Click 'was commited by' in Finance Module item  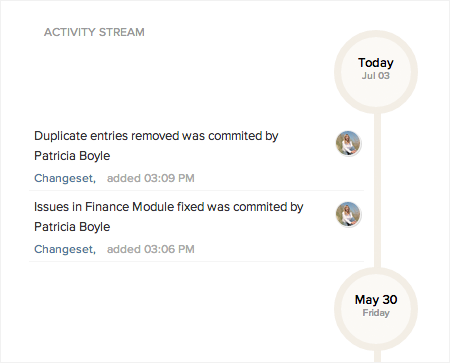(255, 207)
